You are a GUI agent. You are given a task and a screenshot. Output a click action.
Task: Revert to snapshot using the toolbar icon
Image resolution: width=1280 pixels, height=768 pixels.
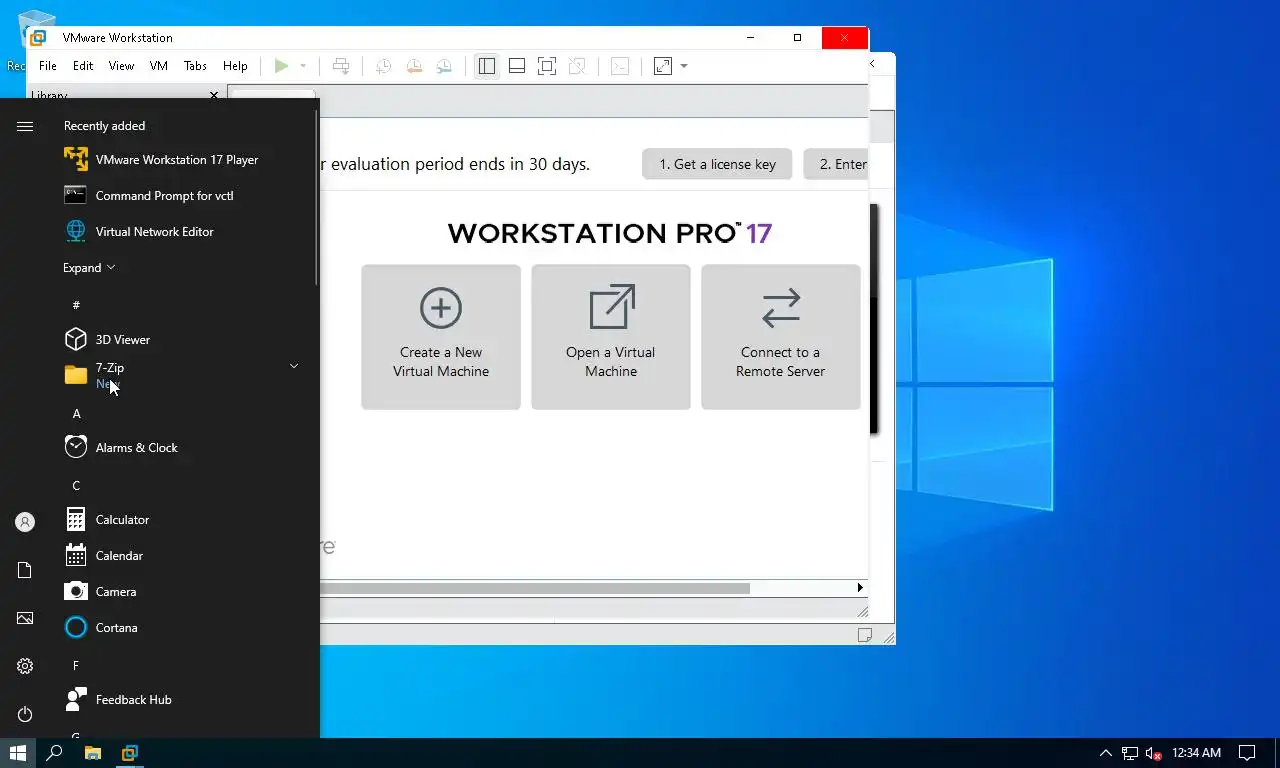click(414, 66)
